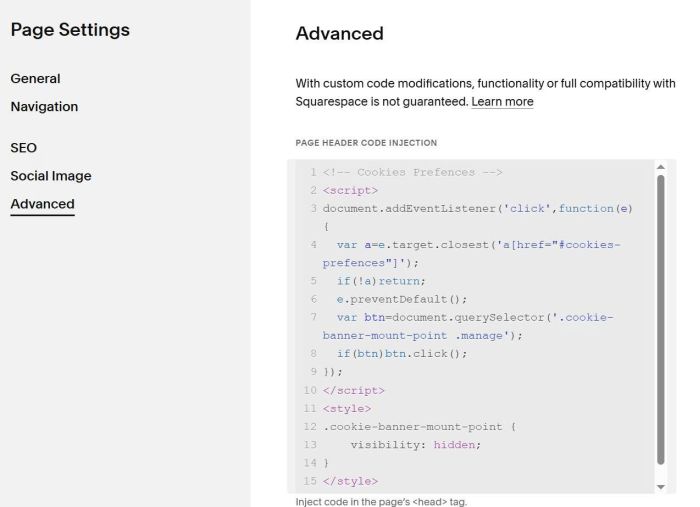Click the code editor scroll-up arrow
The width and height of the screenshot is (700, 507).
[660, 166]
